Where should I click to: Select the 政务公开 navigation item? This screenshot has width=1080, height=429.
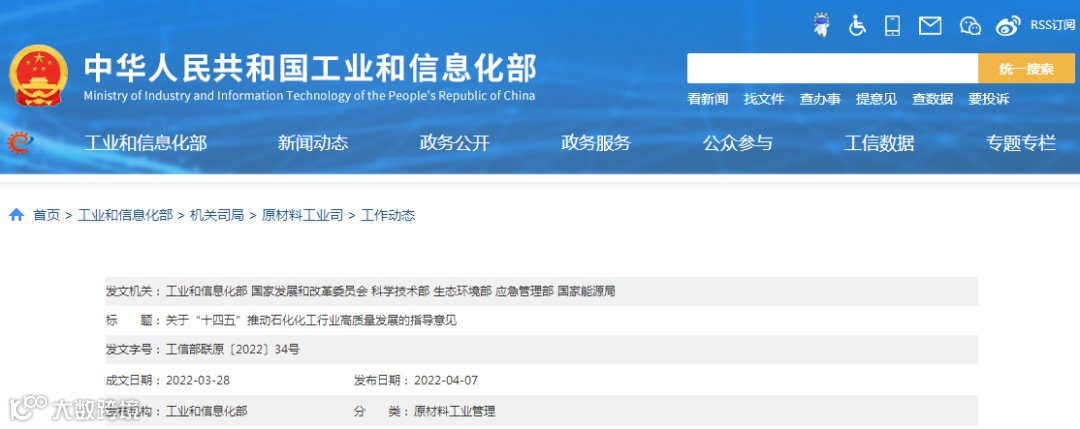[455, 143]
